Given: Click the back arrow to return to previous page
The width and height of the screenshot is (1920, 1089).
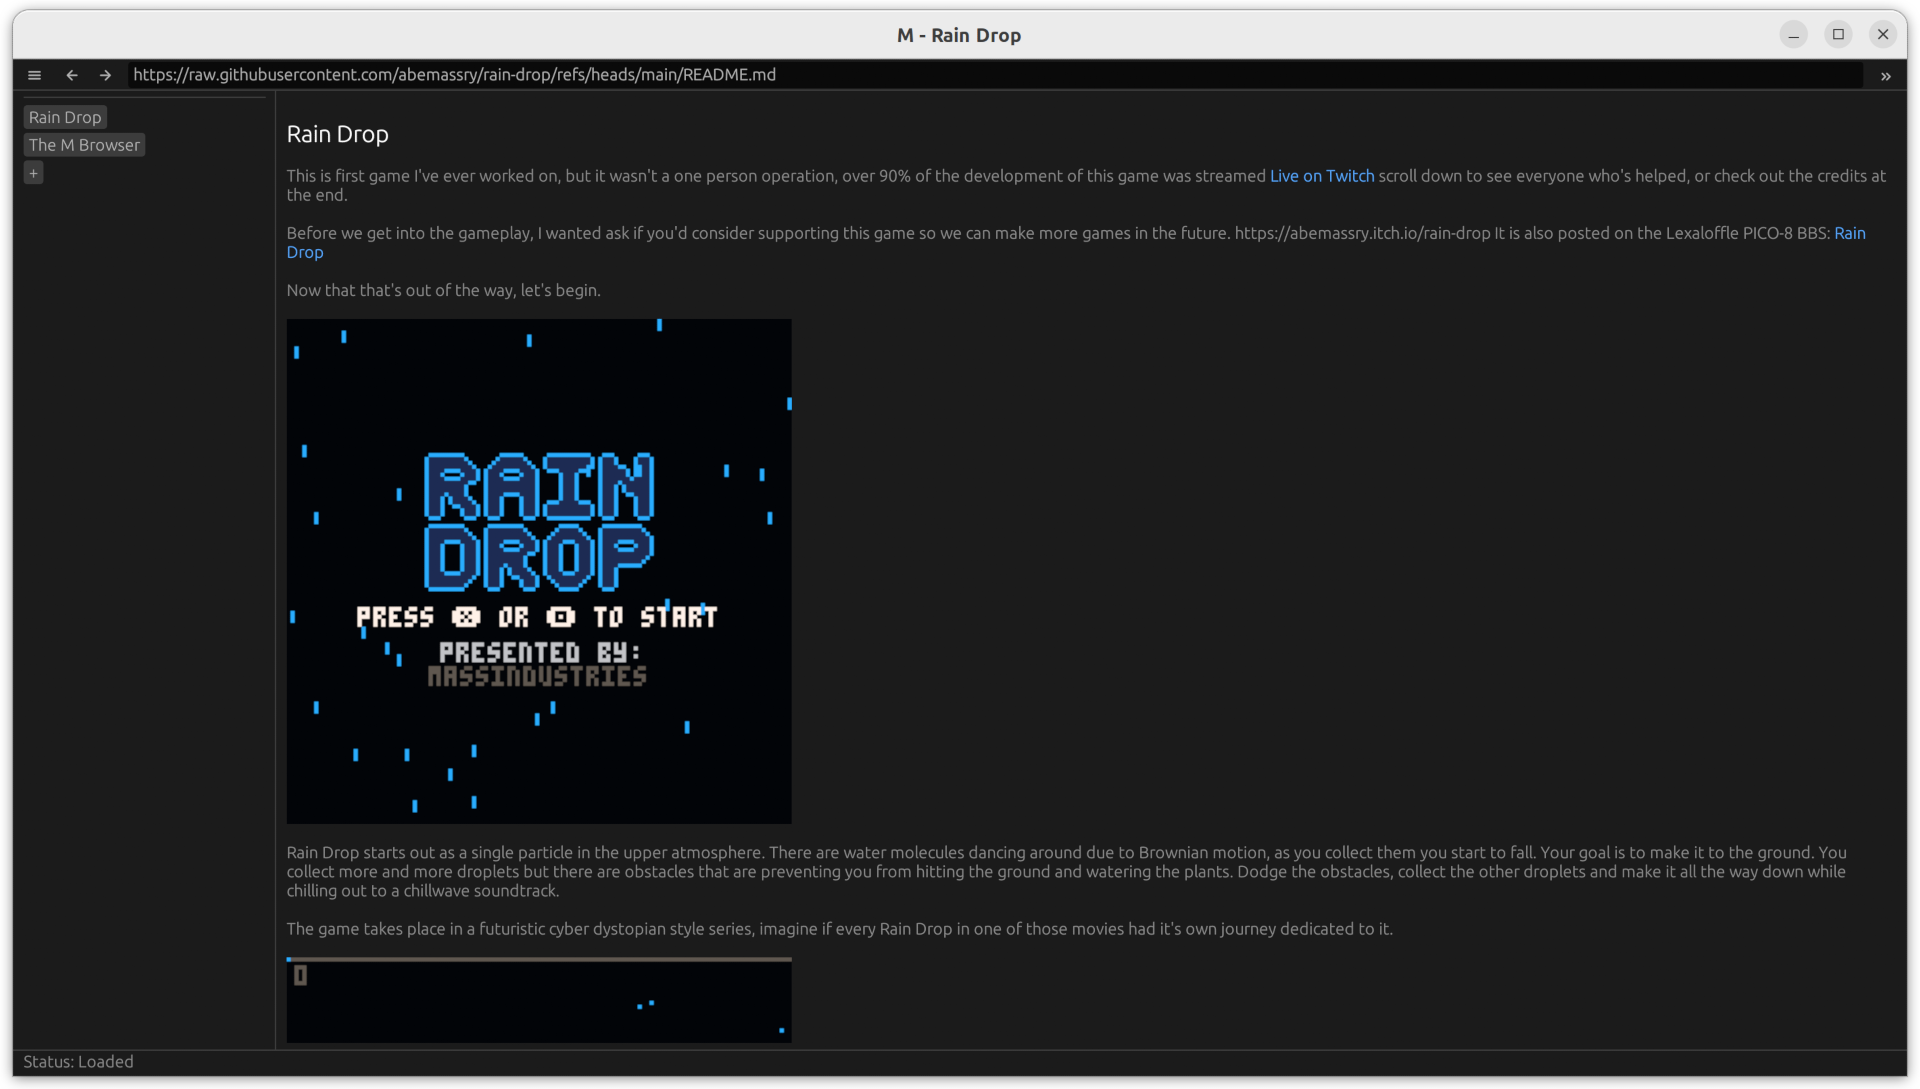Looking at the screenshot, I should pyautogui.click(x=71, y=75).
